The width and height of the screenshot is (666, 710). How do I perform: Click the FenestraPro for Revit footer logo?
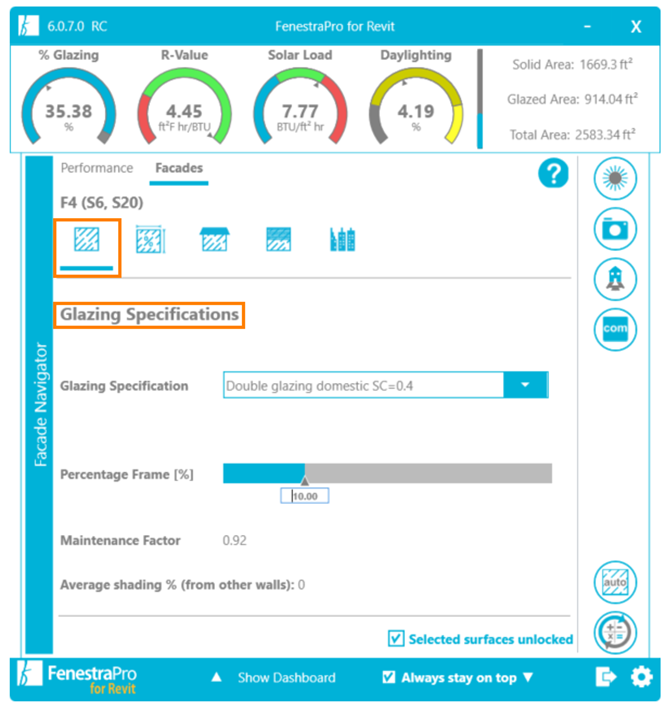tap(77, 677)
